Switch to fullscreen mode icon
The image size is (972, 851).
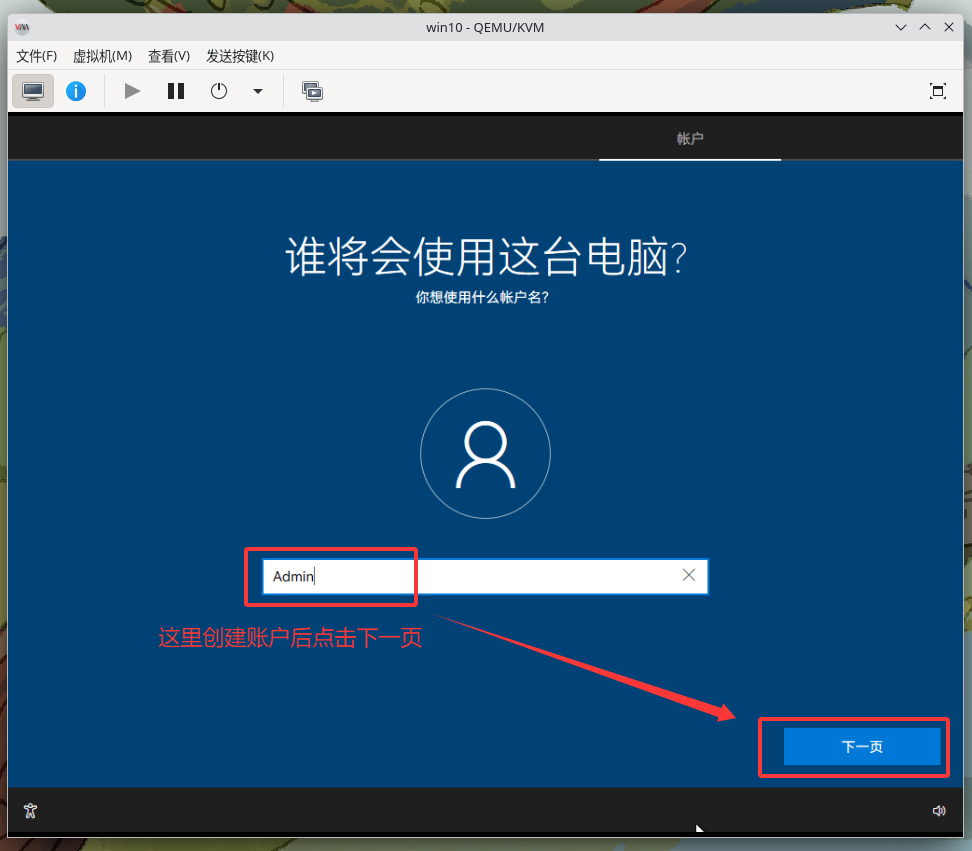coord(938,91)
